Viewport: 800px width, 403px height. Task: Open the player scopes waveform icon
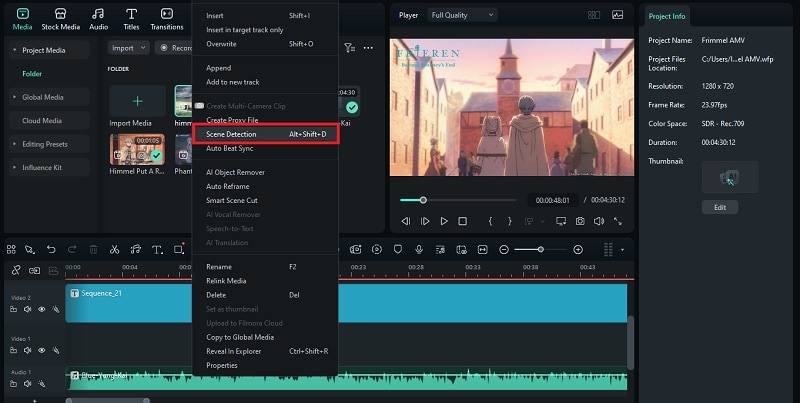pos(617,15)
